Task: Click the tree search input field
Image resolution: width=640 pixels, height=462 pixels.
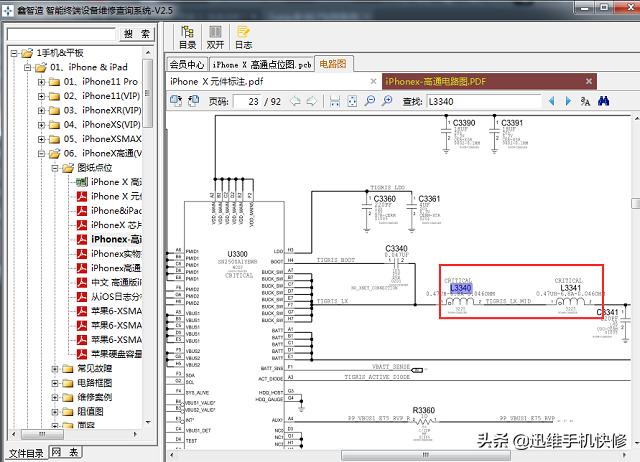Action: 62,34
